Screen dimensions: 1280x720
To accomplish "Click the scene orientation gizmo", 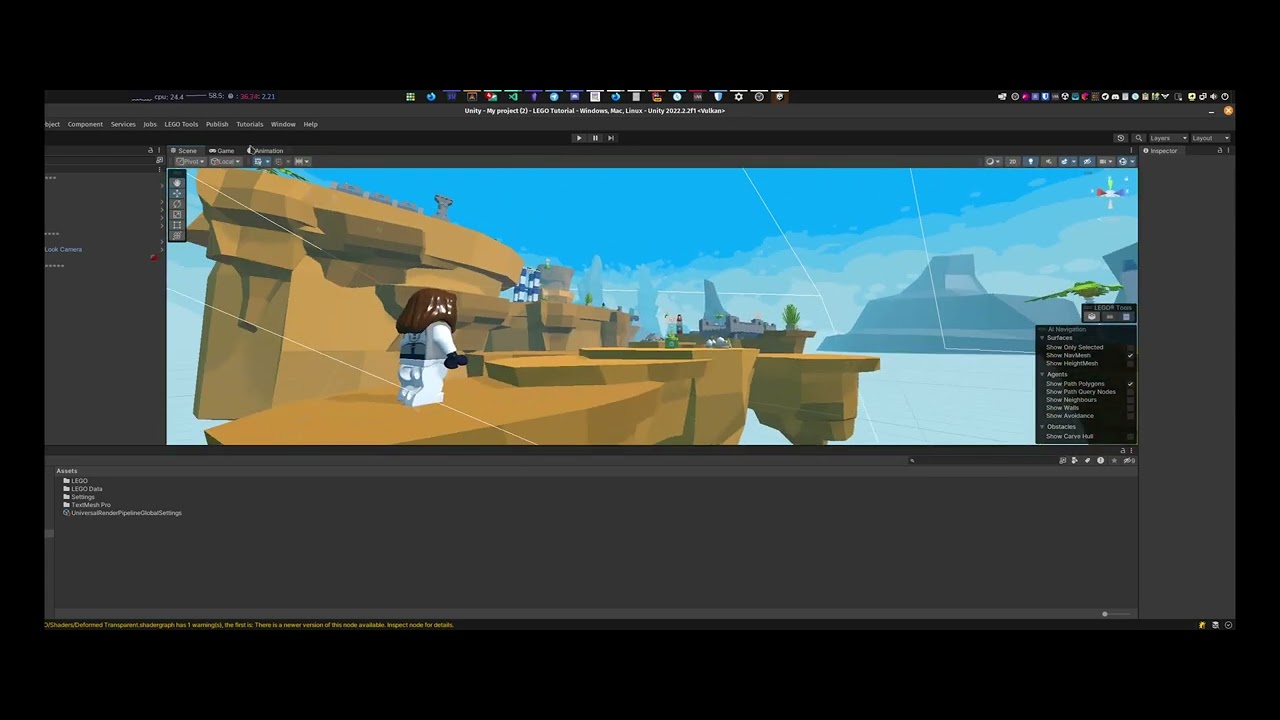I will pos(1110,192).
